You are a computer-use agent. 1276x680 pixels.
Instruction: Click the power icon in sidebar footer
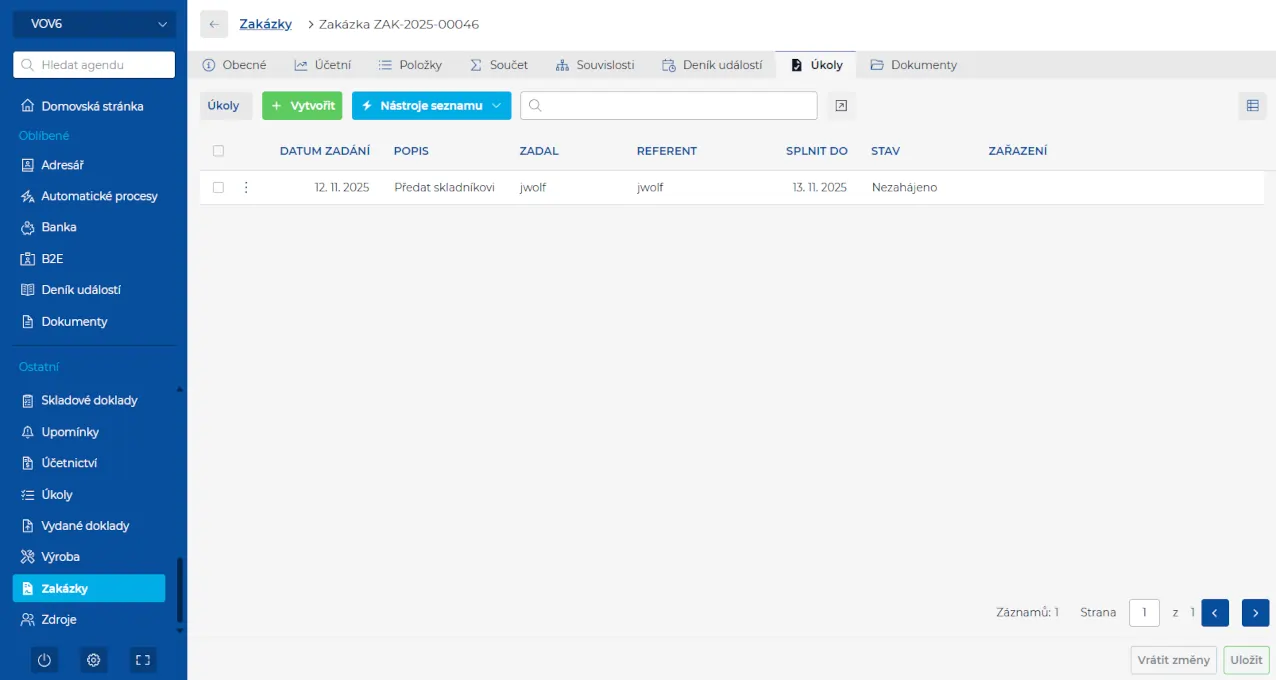44,660
